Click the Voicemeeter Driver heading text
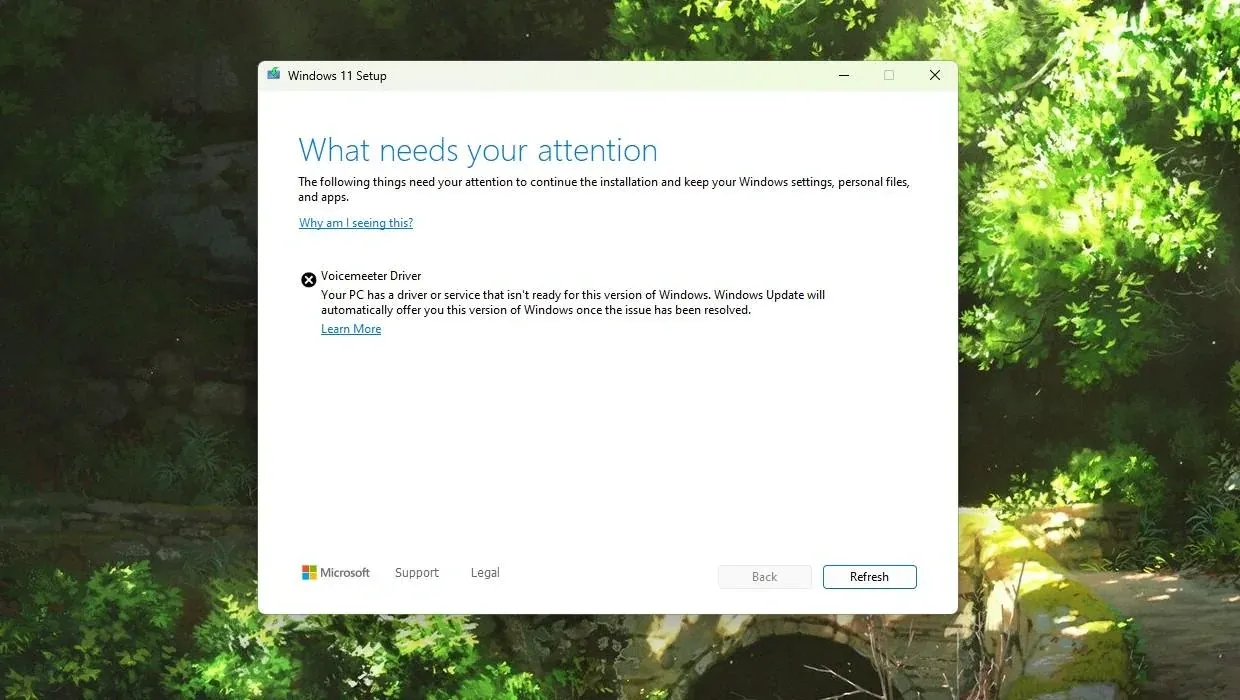 (x=371, y=276)
